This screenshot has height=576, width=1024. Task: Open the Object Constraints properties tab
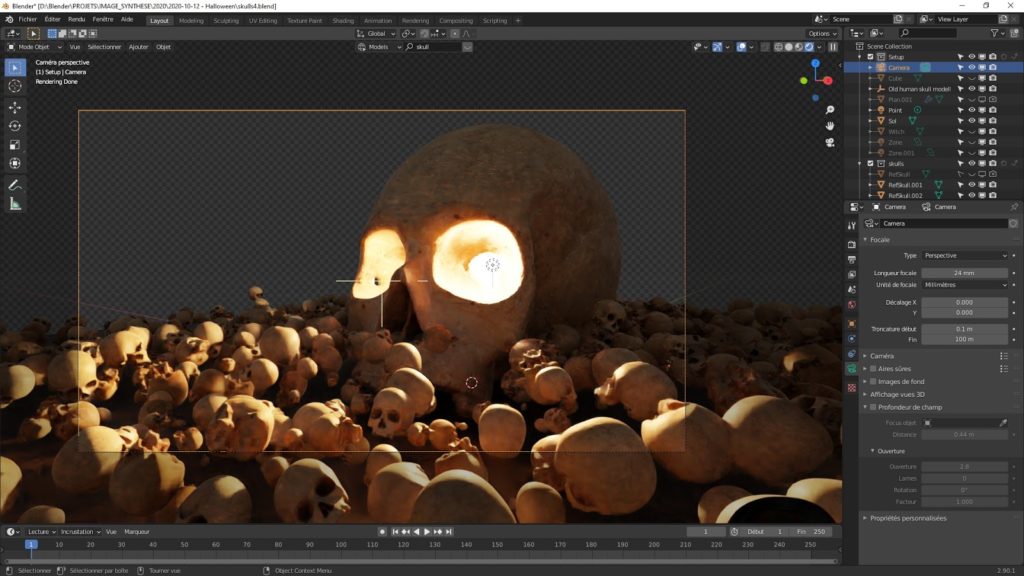(x=852, y=353)
